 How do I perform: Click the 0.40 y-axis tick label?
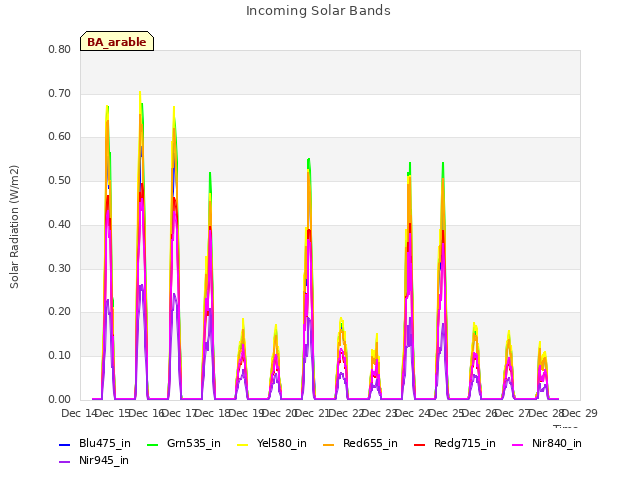[60, 224]
